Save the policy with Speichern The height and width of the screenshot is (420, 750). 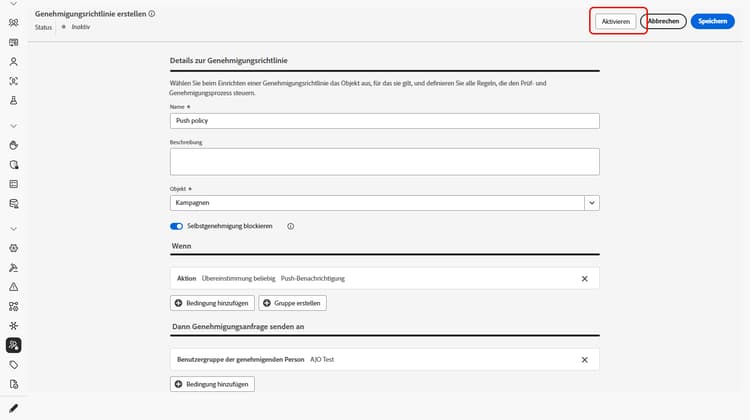(712, 21)
